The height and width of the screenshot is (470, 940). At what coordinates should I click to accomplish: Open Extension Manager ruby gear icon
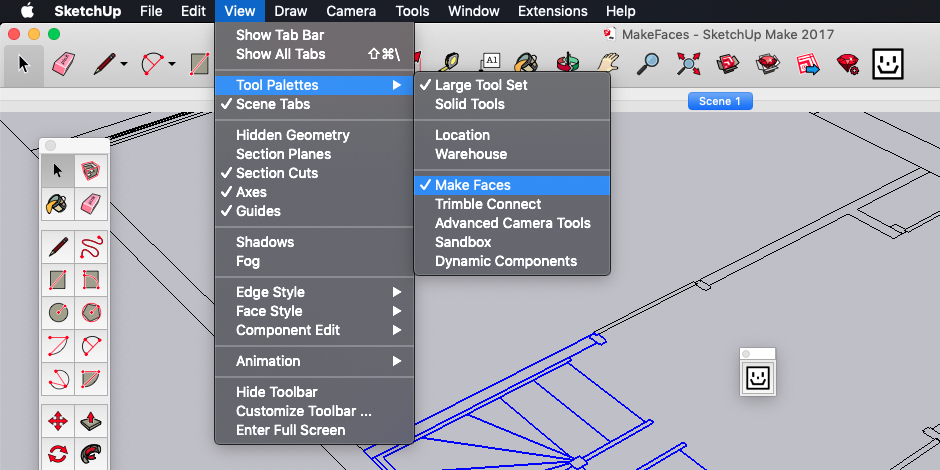click(x=848, y=63)
